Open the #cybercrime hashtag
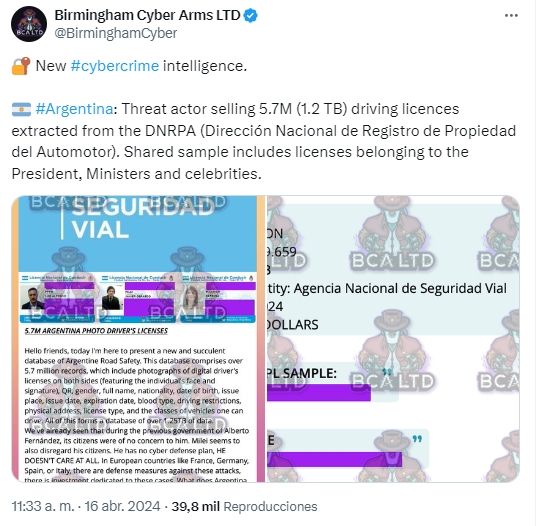The image size is (560, 526). [x=115, y=66]
